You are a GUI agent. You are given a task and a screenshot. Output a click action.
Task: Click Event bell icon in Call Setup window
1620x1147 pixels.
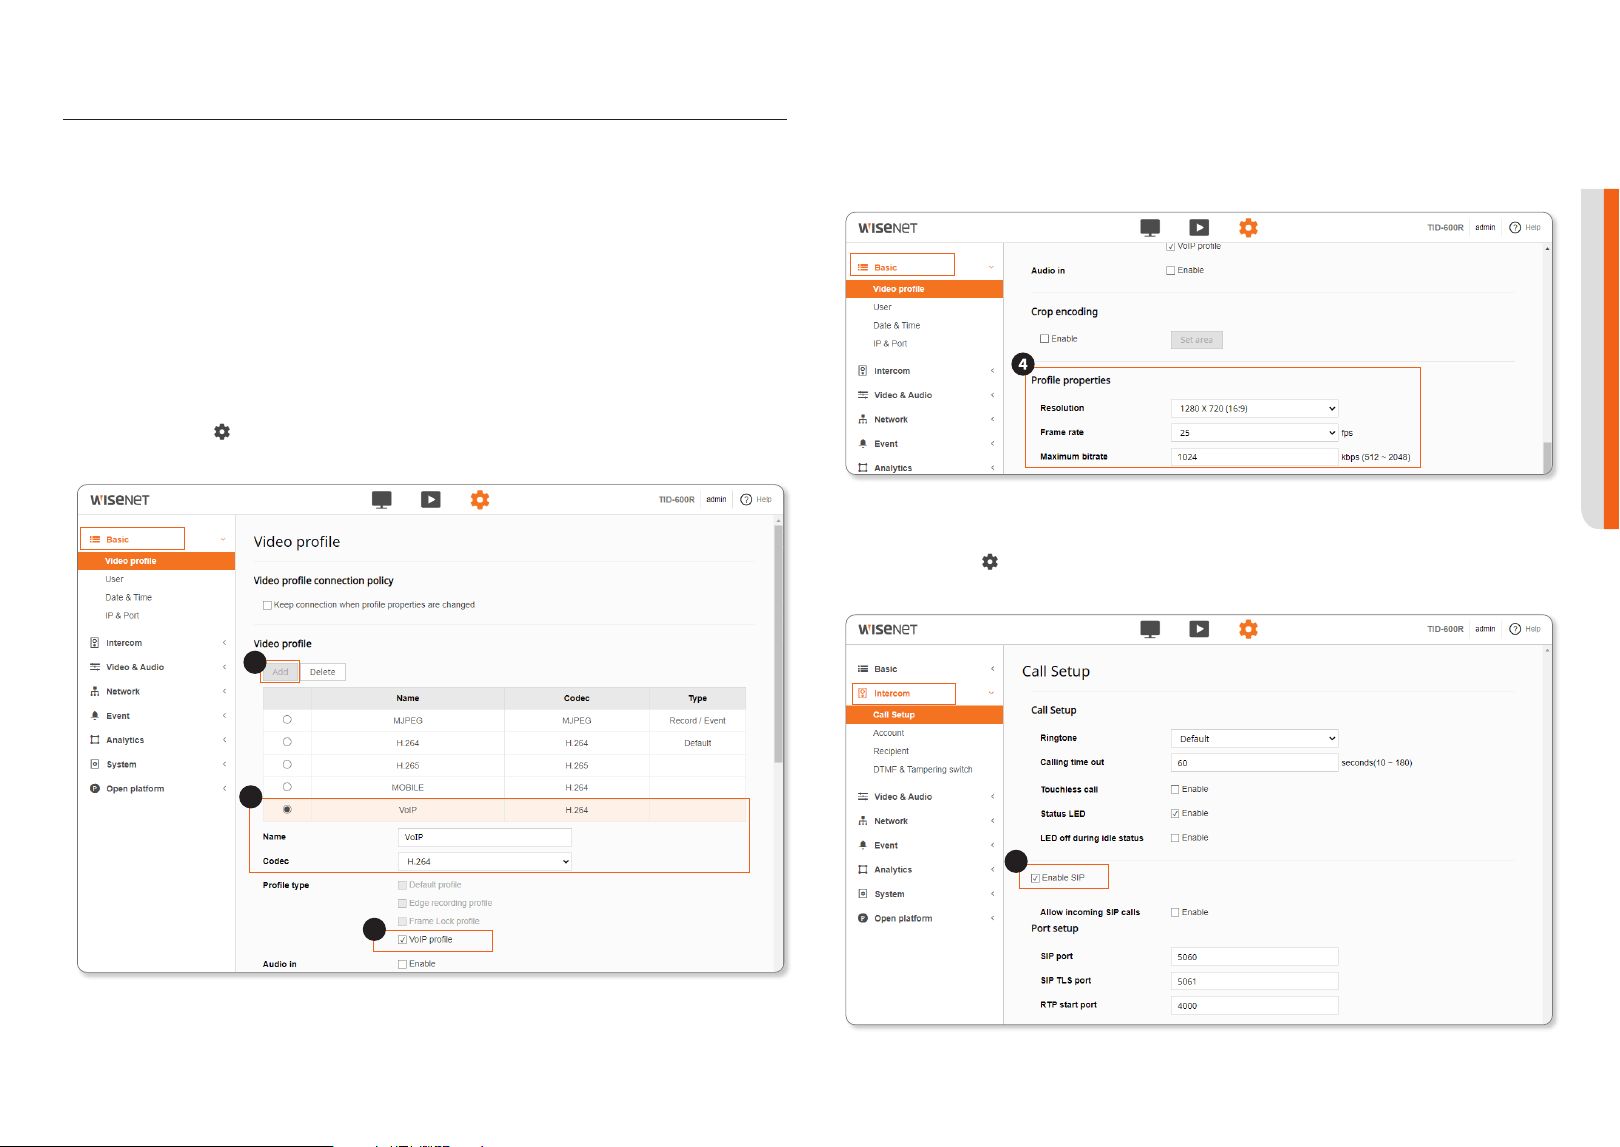863,845
